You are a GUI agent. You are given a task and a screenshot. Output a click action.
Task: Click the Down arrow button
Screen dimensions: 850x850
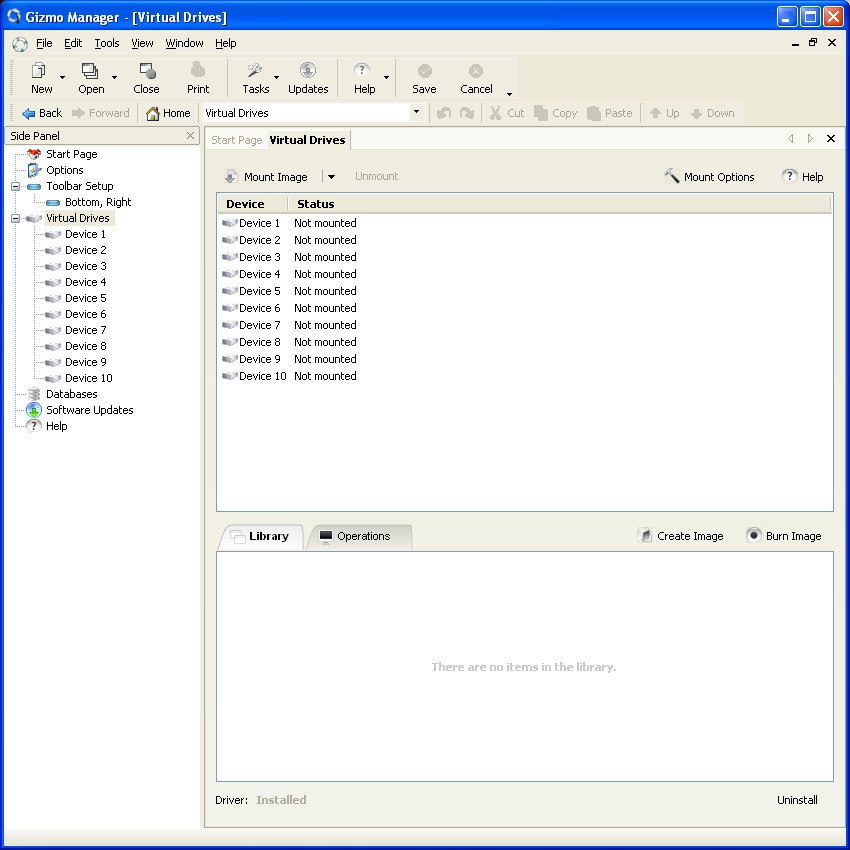[x=712, y=113]
